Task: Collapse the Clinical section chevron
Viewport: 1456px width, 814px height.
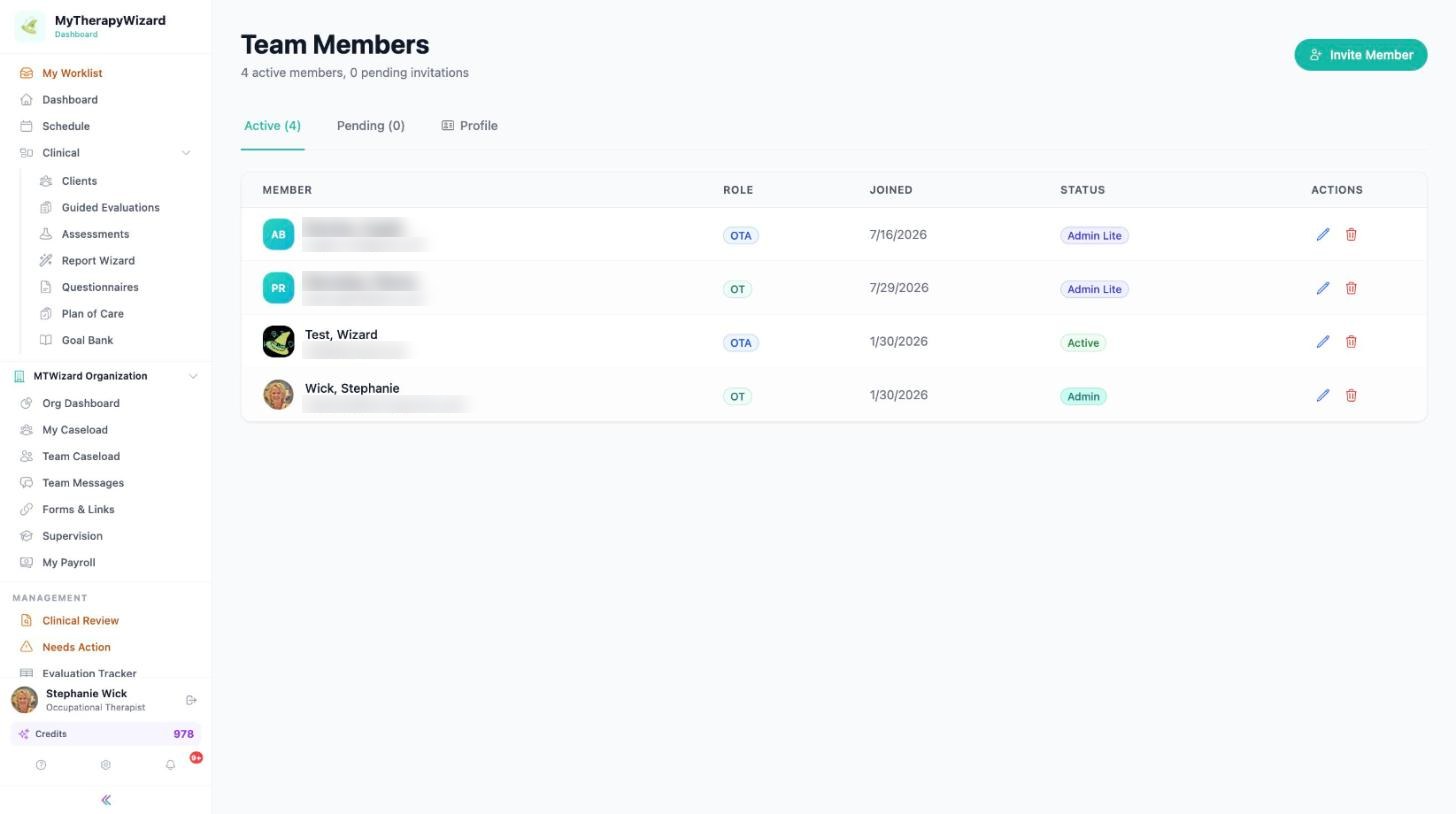Action: coord(185,153)
